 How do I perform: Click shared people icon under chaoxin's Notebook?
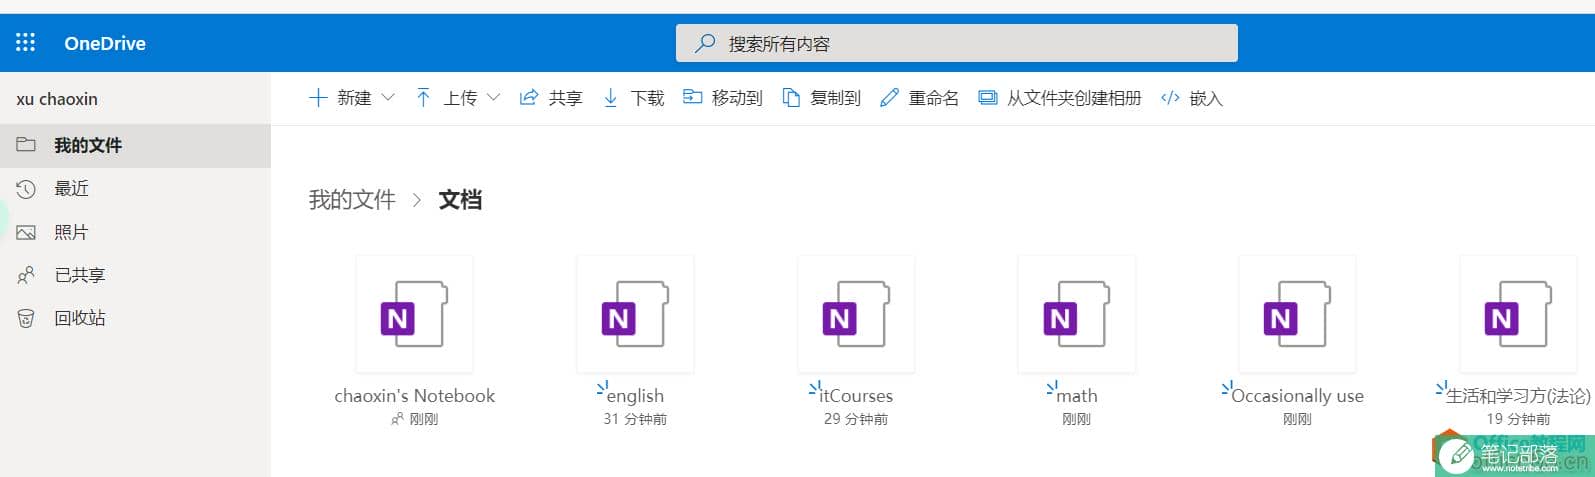click(x=397, y=419)
